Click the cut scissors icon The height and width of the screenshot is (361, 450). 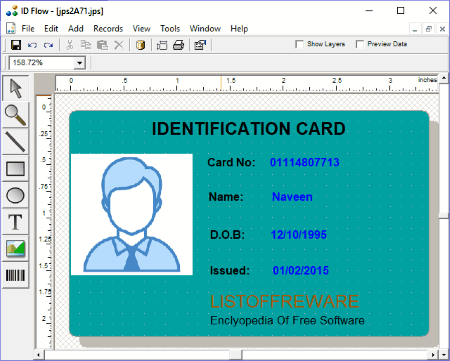[70, 45]
